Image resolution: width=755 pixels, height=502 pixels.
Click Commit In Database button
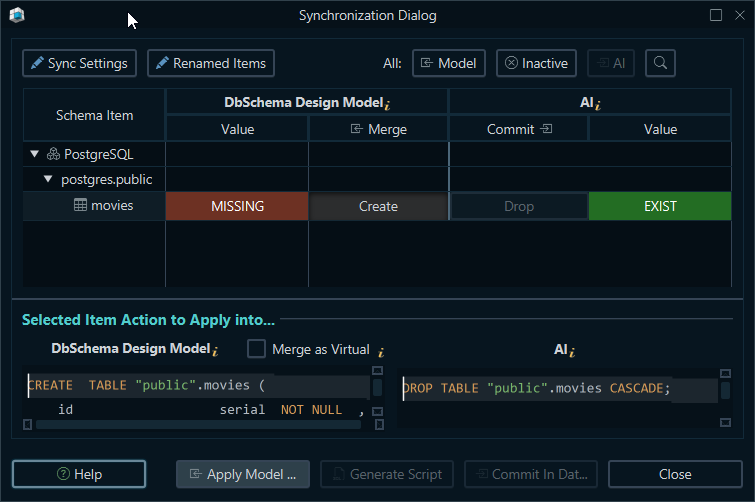[531, 474]
